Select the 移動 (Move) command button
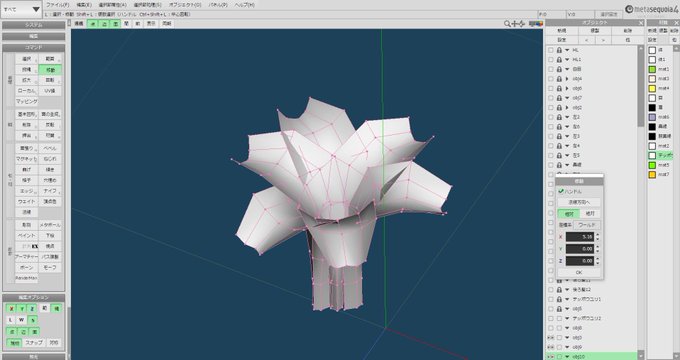680x360 pixels. pos(50,69)
